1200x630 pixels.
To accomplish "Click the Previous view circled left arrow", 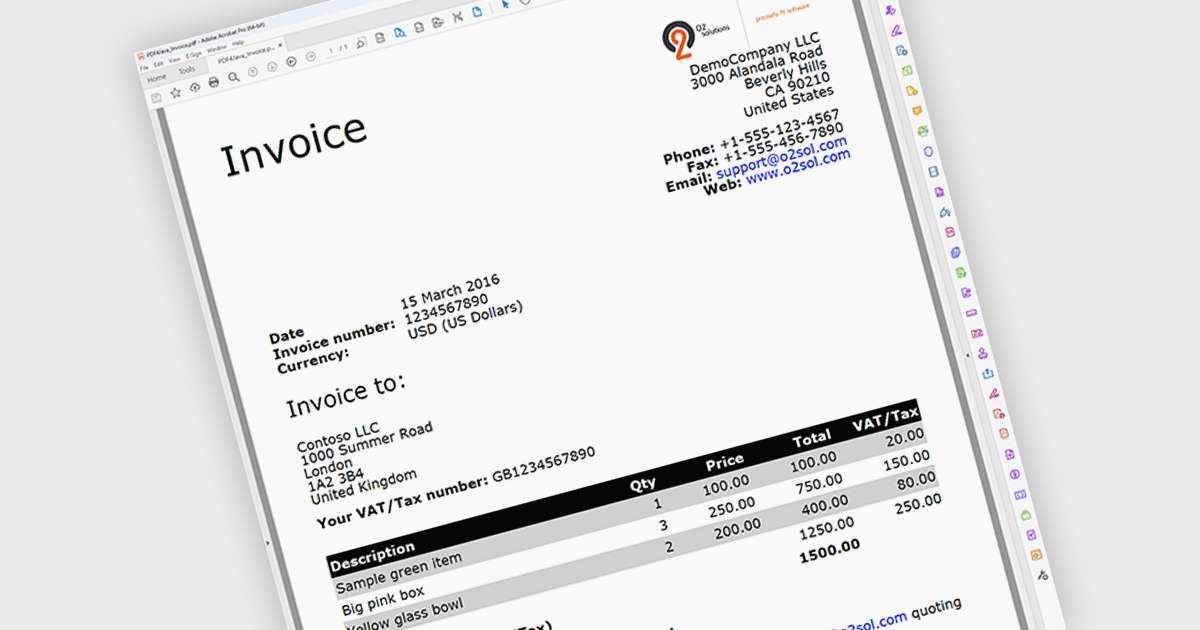I will 291,61.
